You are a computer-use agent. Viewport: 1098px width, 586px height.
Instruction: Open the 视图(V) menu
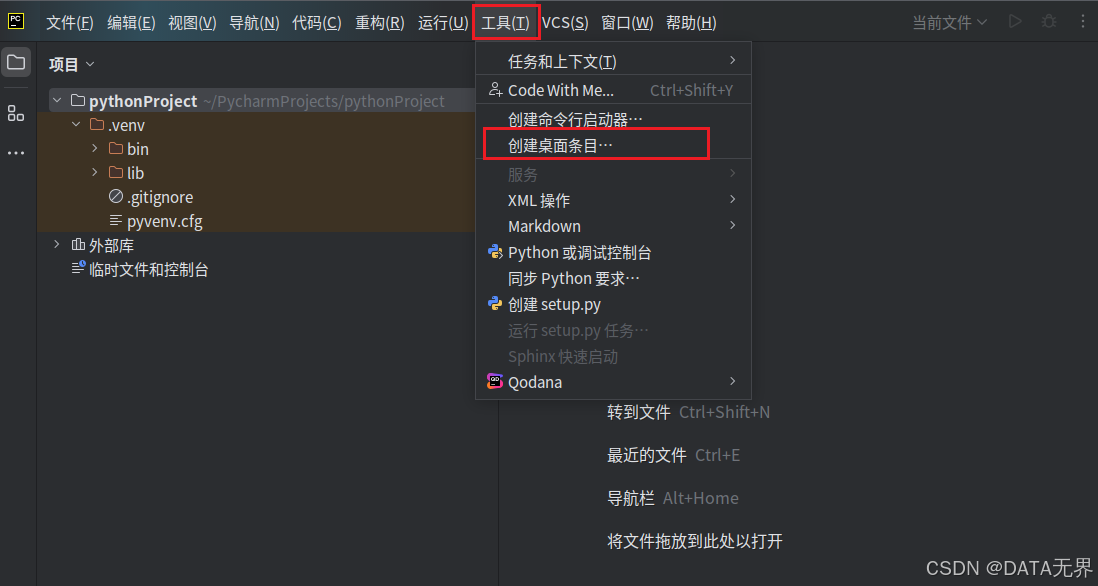[192, 23]
